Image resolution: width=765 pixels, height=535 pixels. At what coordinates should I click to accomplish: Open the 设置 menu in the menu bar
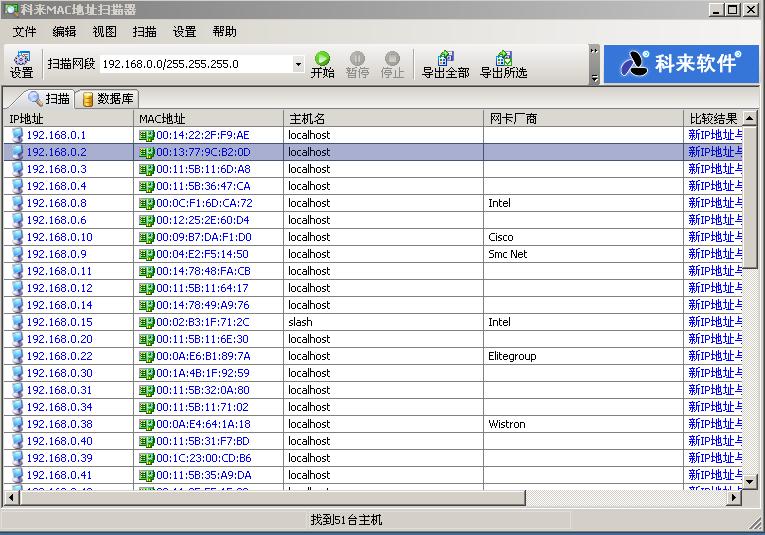coord(184,32)
